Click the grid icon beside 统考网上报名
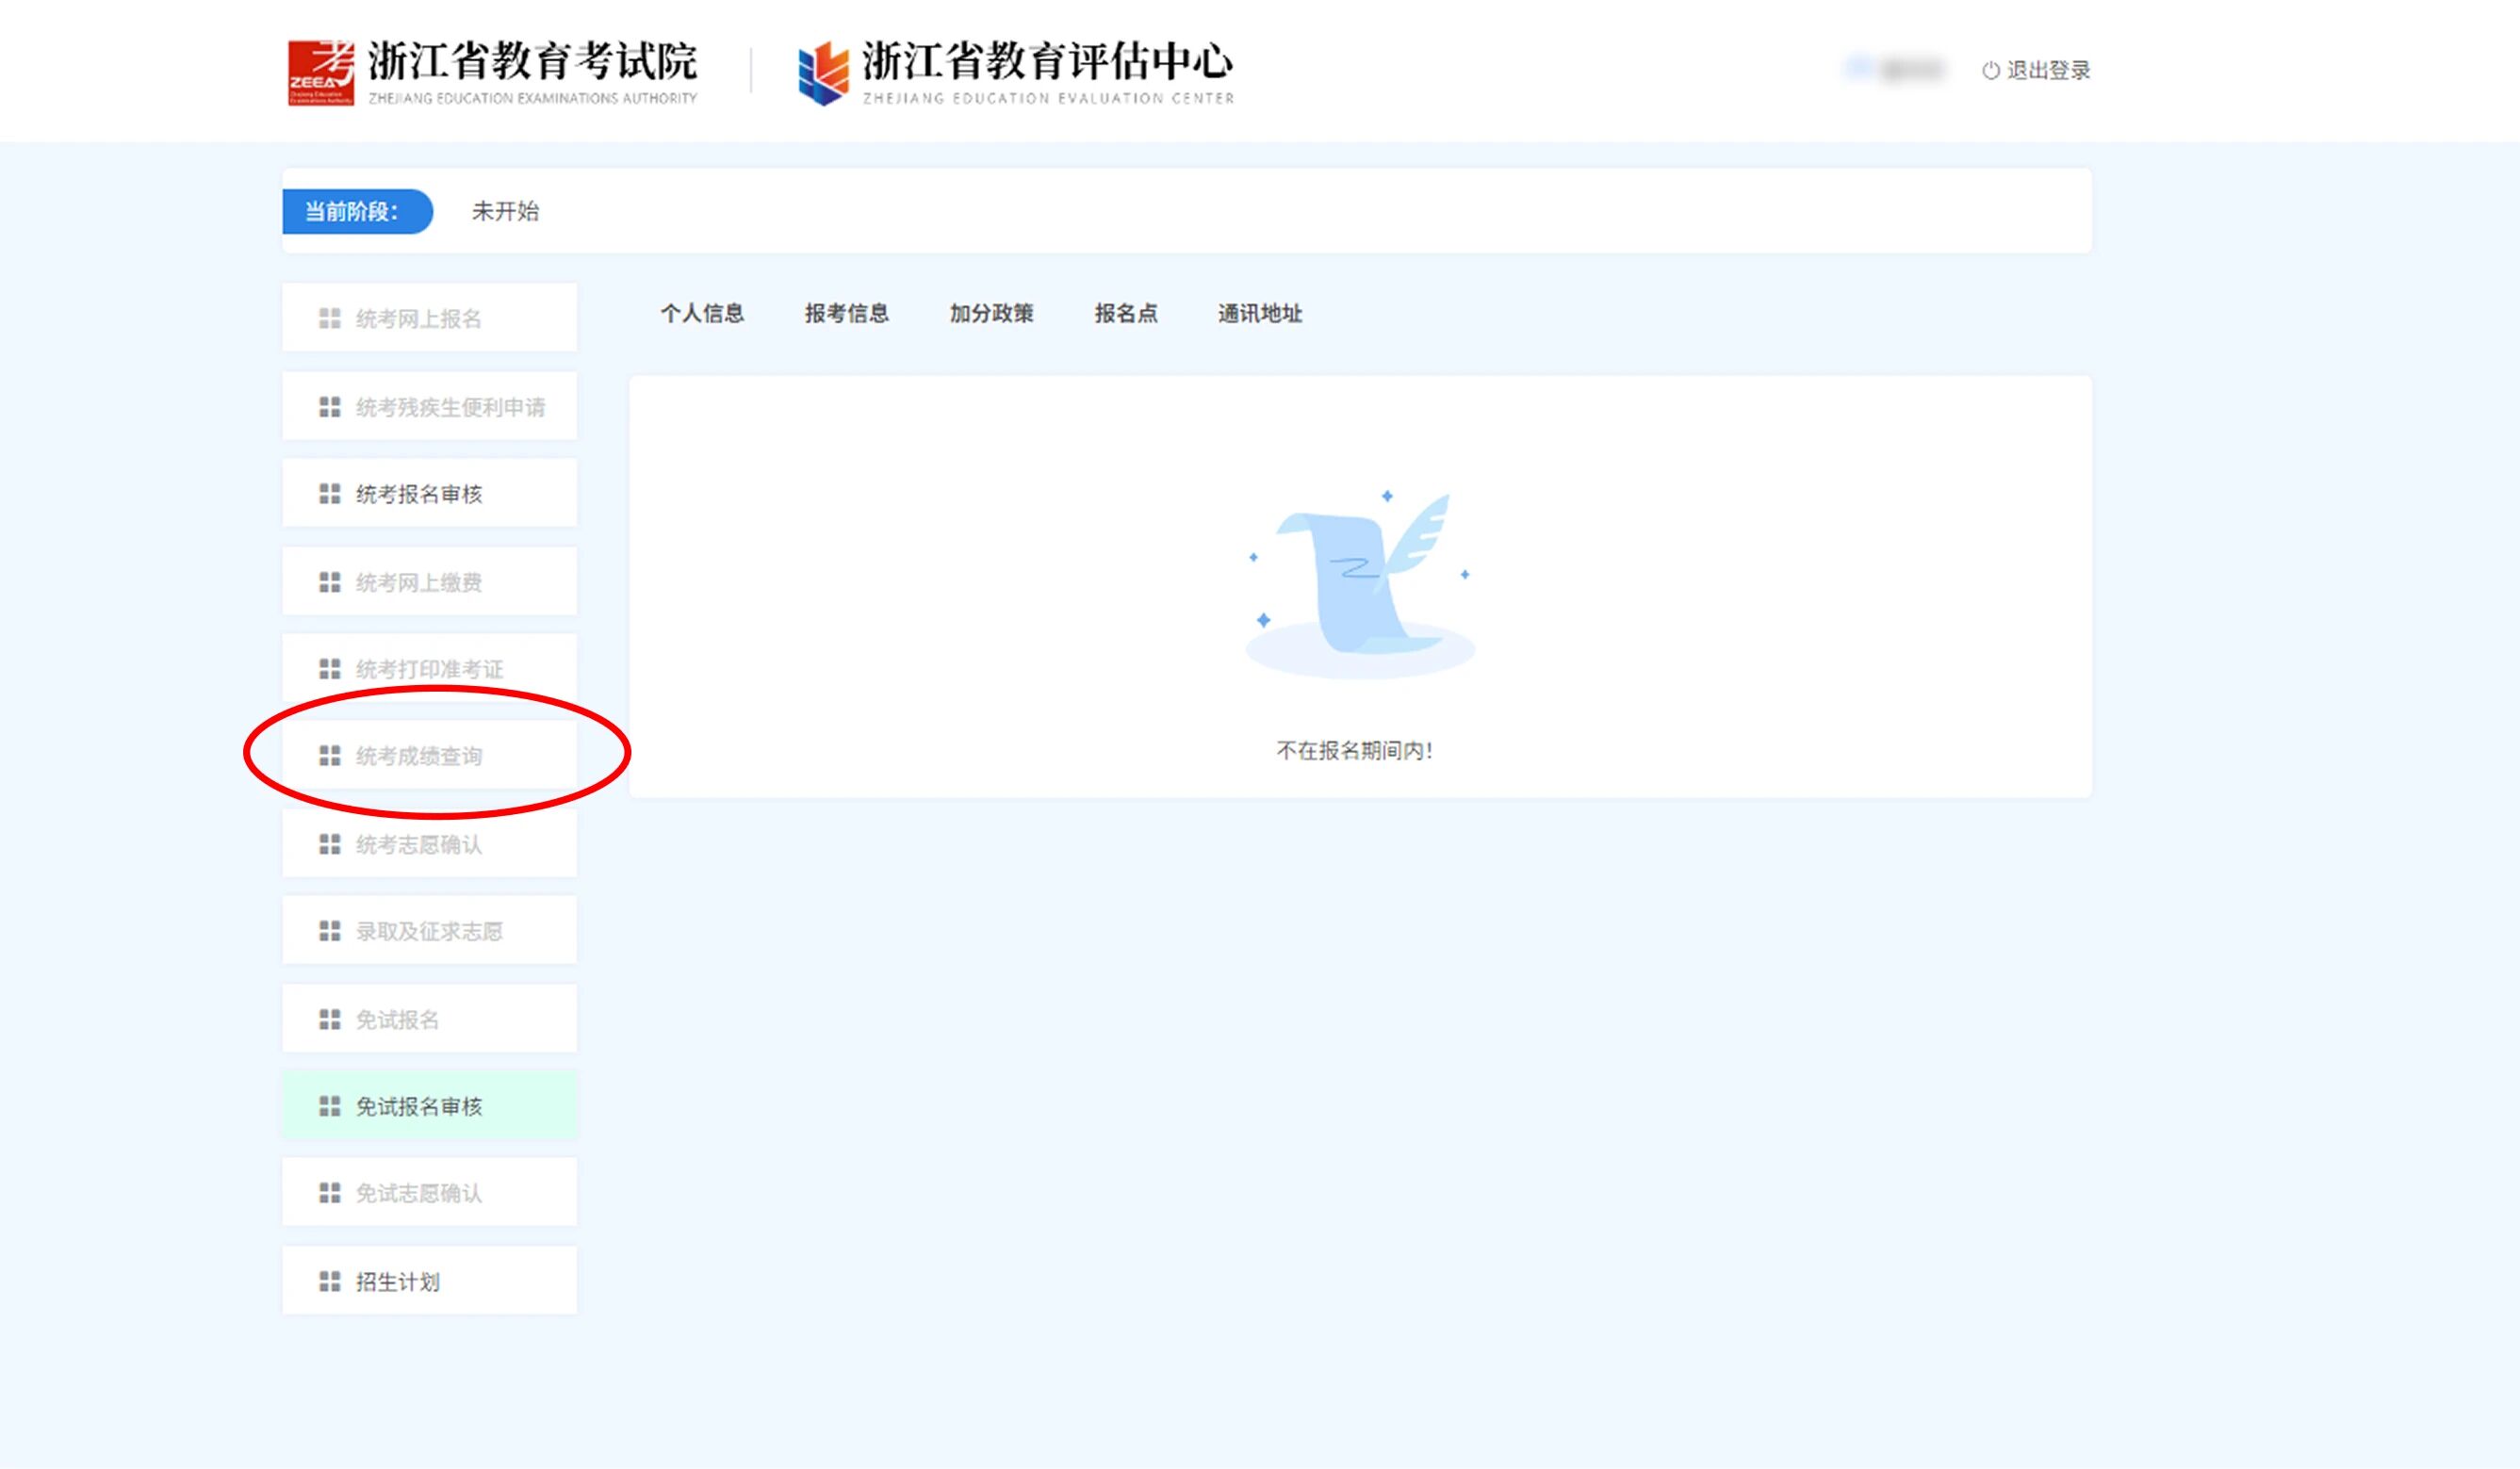 329,318
